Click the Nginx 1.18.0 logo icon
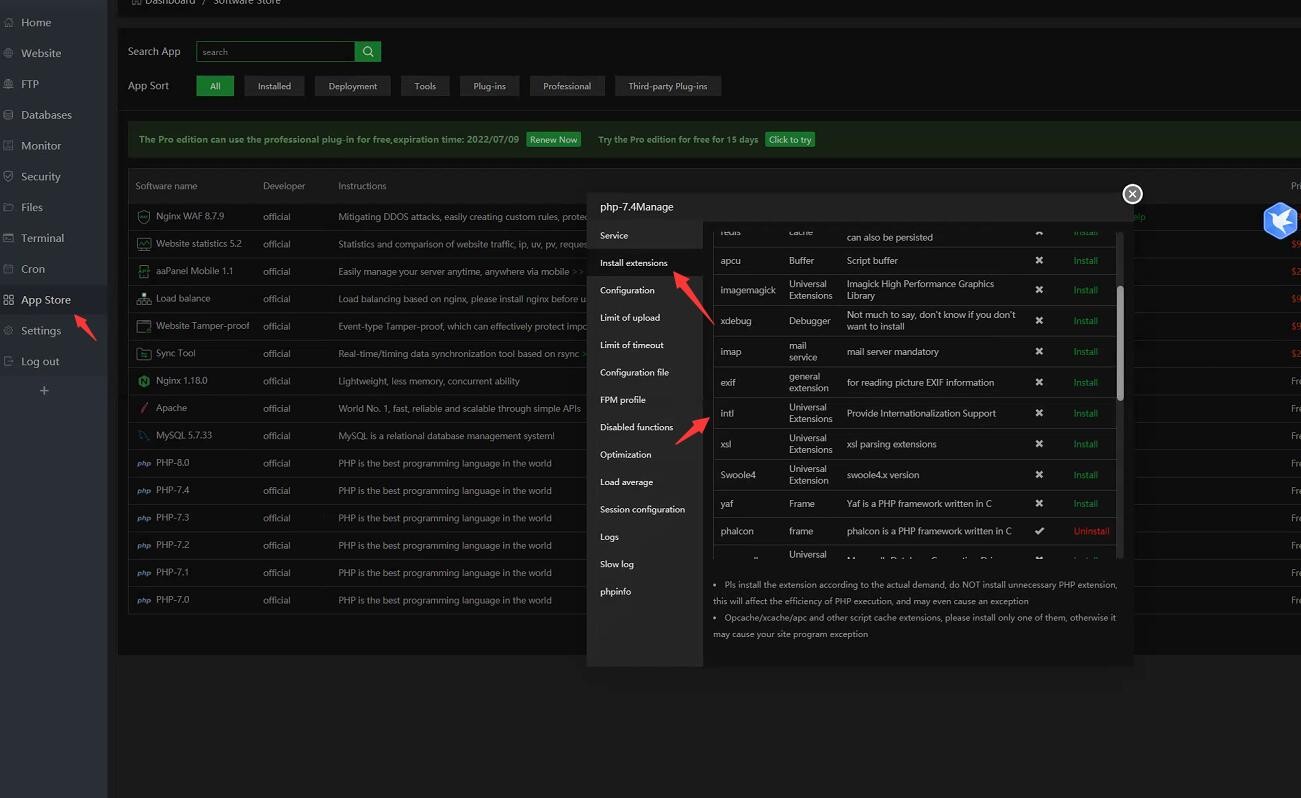 [144, 381]
